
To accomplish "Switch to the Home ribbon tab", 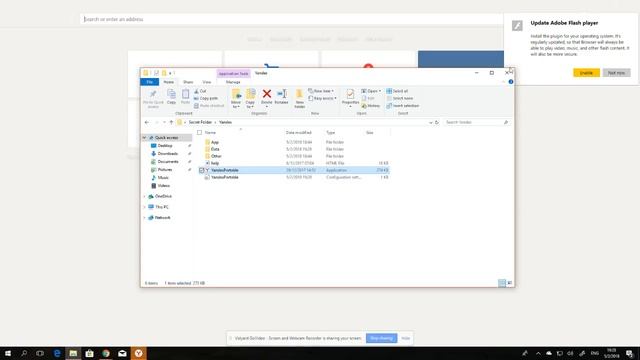I will coord(169,82).
